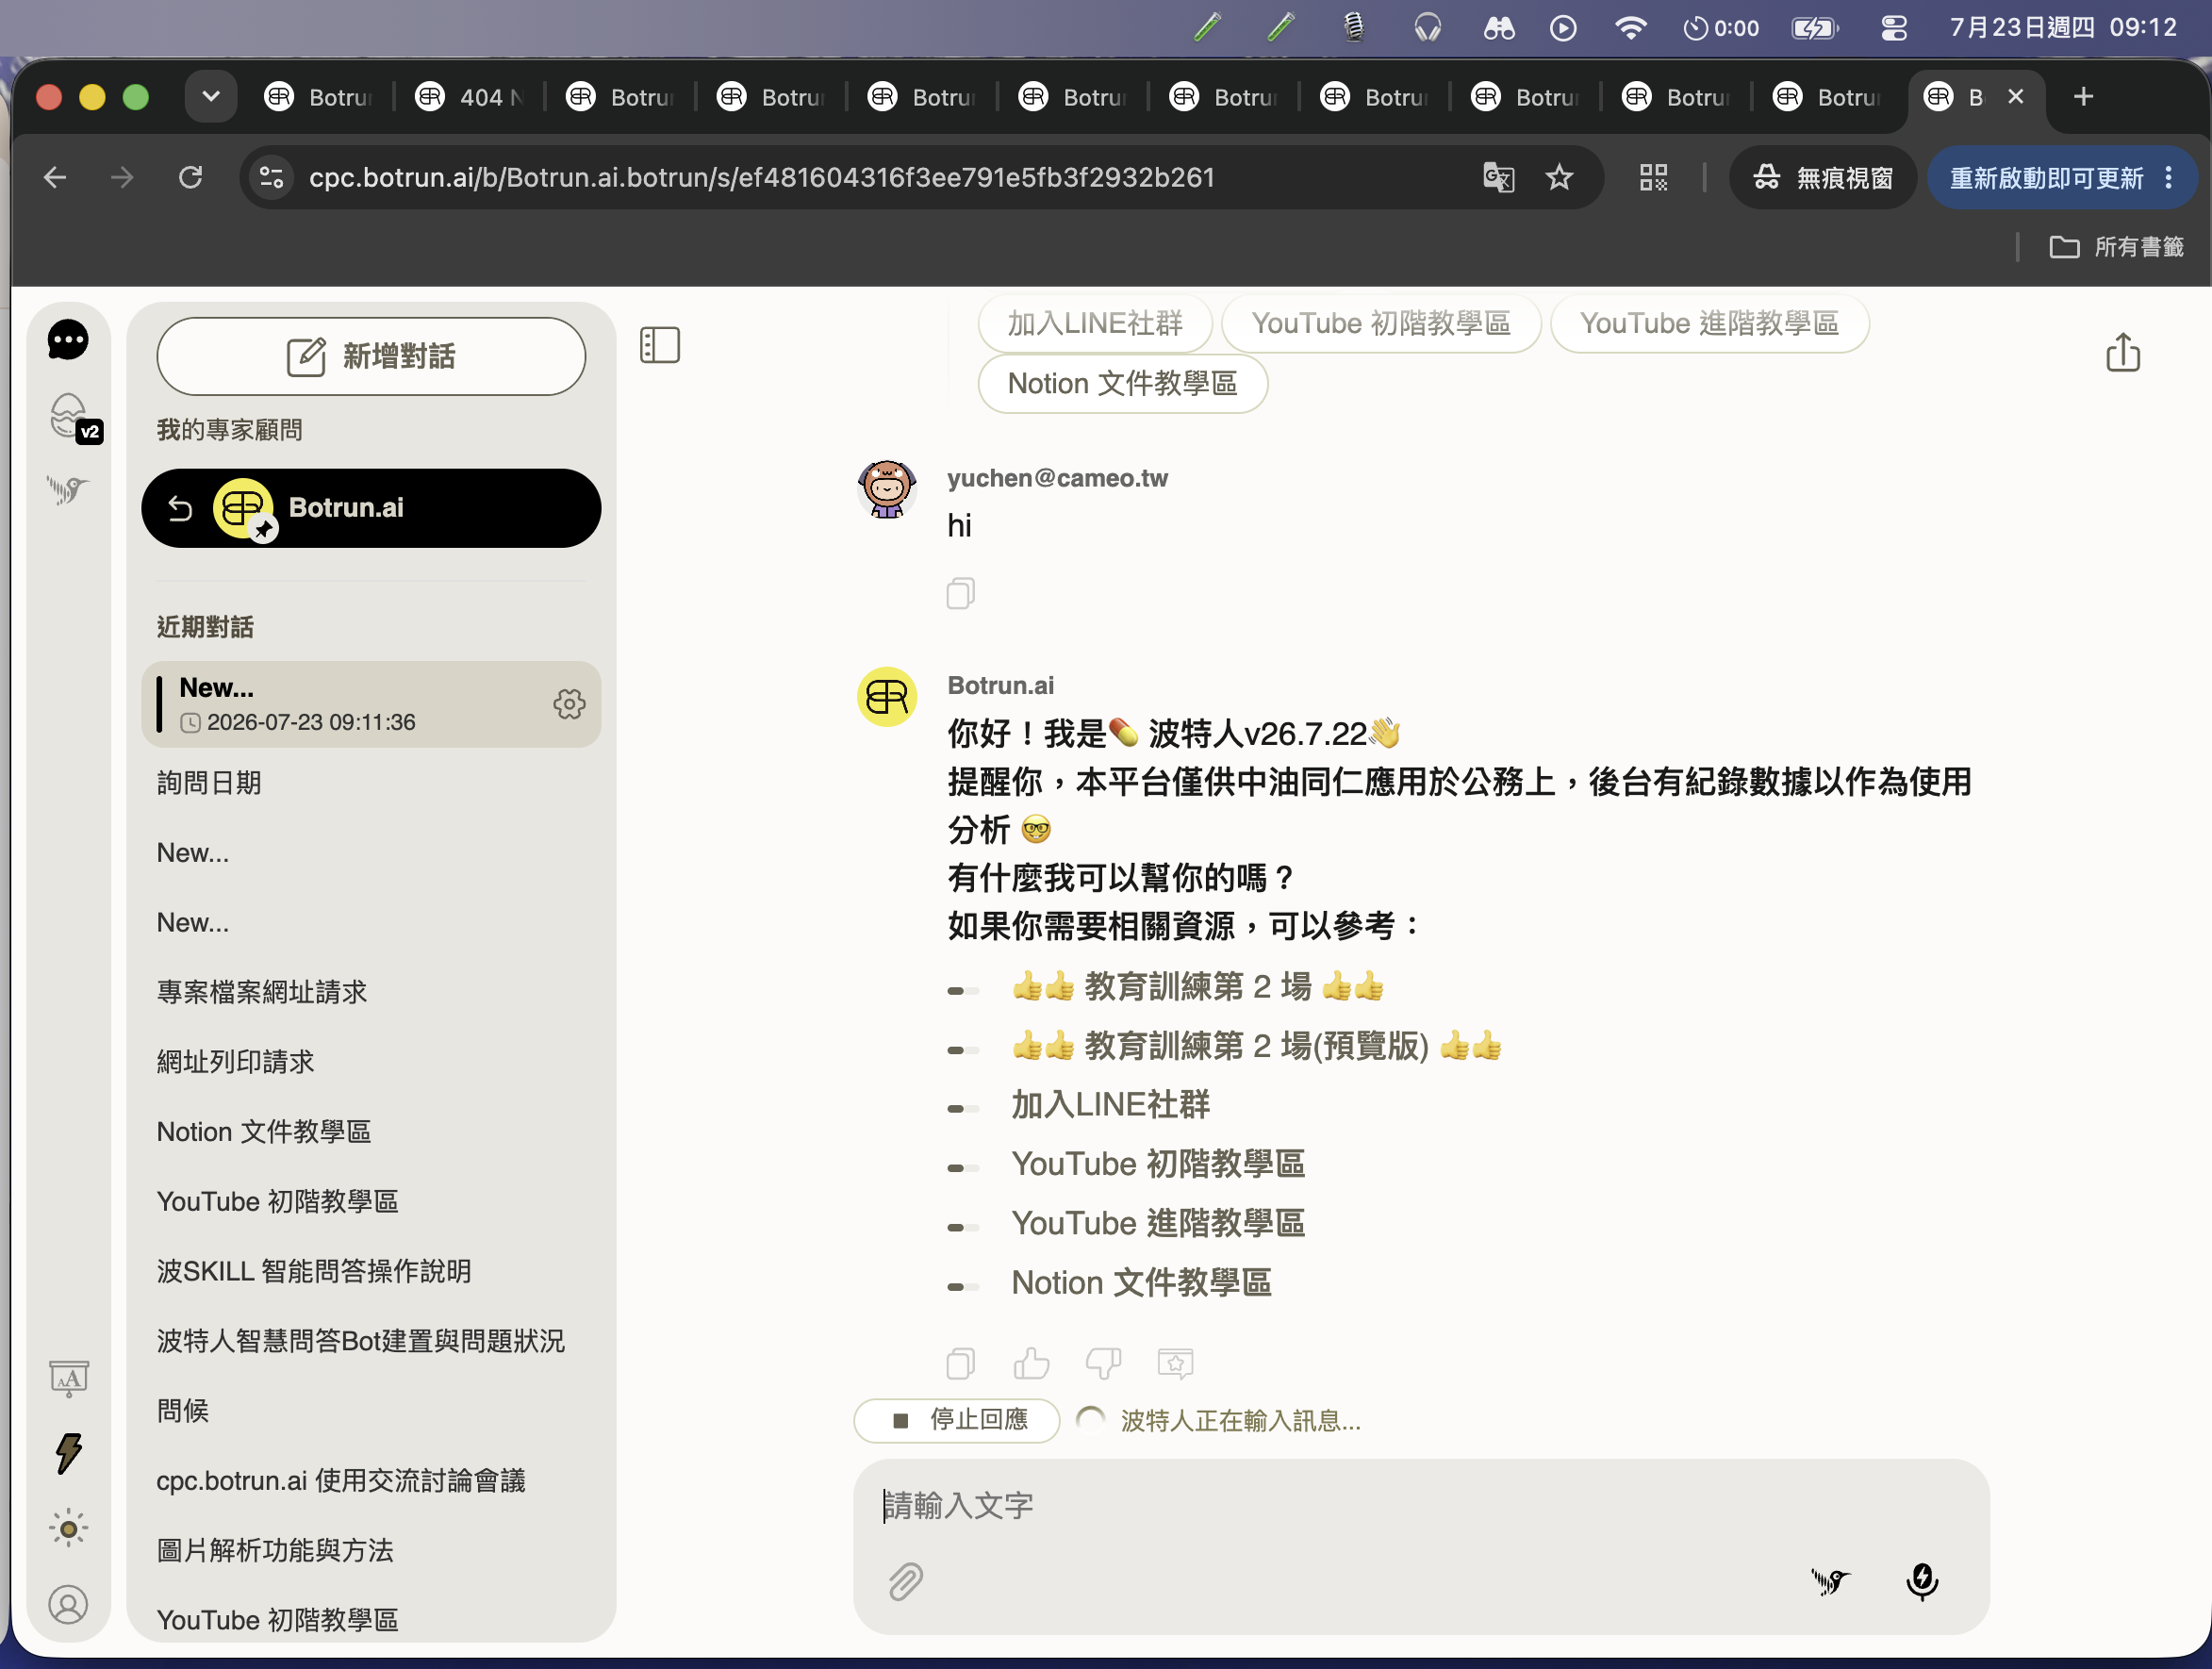Click the Google Translate icon in address bar
The height and width of the screenshot is (1669, 2212).
pos(1498,178)
